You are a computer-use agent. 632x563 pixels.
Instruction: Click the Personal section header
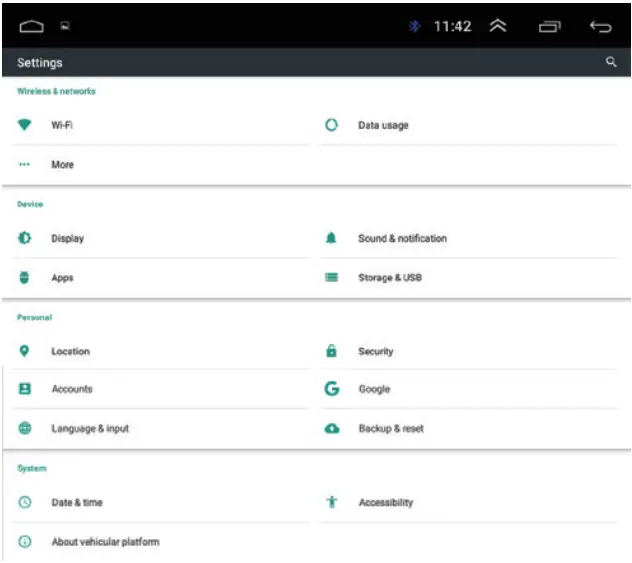34,317
